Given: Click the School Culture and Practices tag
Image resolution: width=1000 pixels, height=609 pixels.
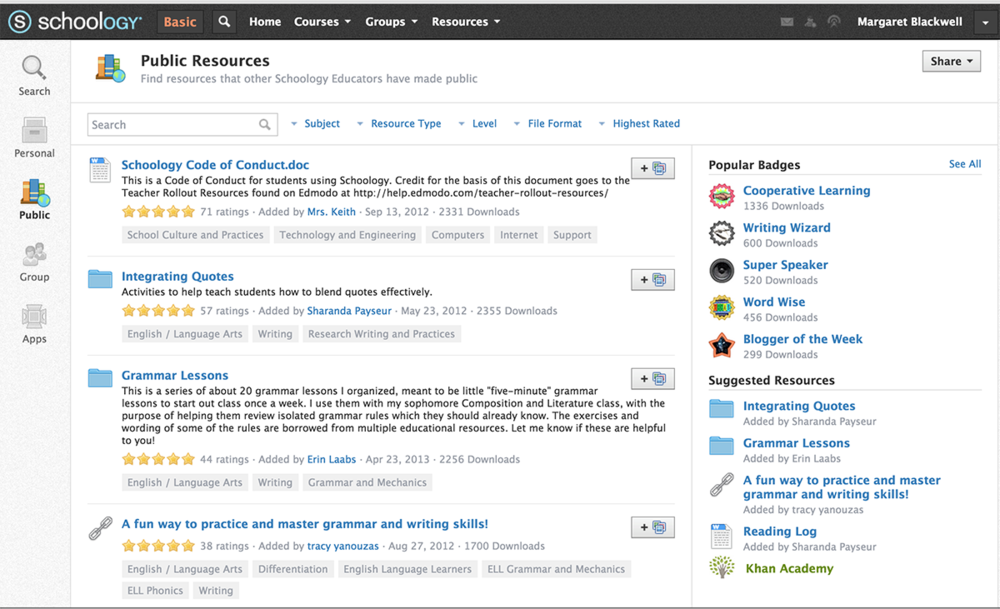Looking at the screenshot, I should point(195,235).
